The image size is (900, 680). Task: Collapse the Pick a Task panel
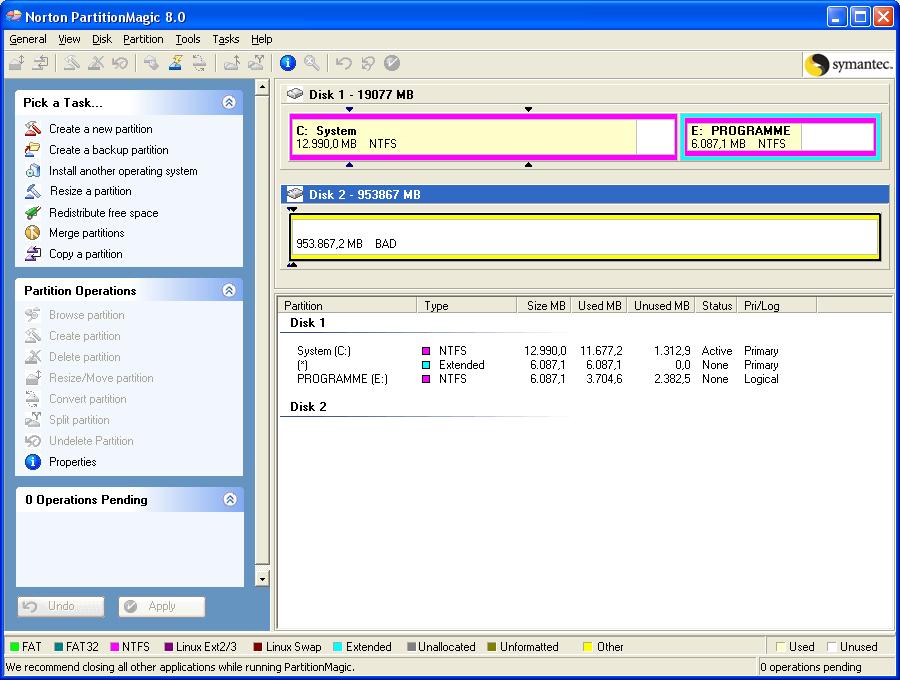(x=229, y=102)
